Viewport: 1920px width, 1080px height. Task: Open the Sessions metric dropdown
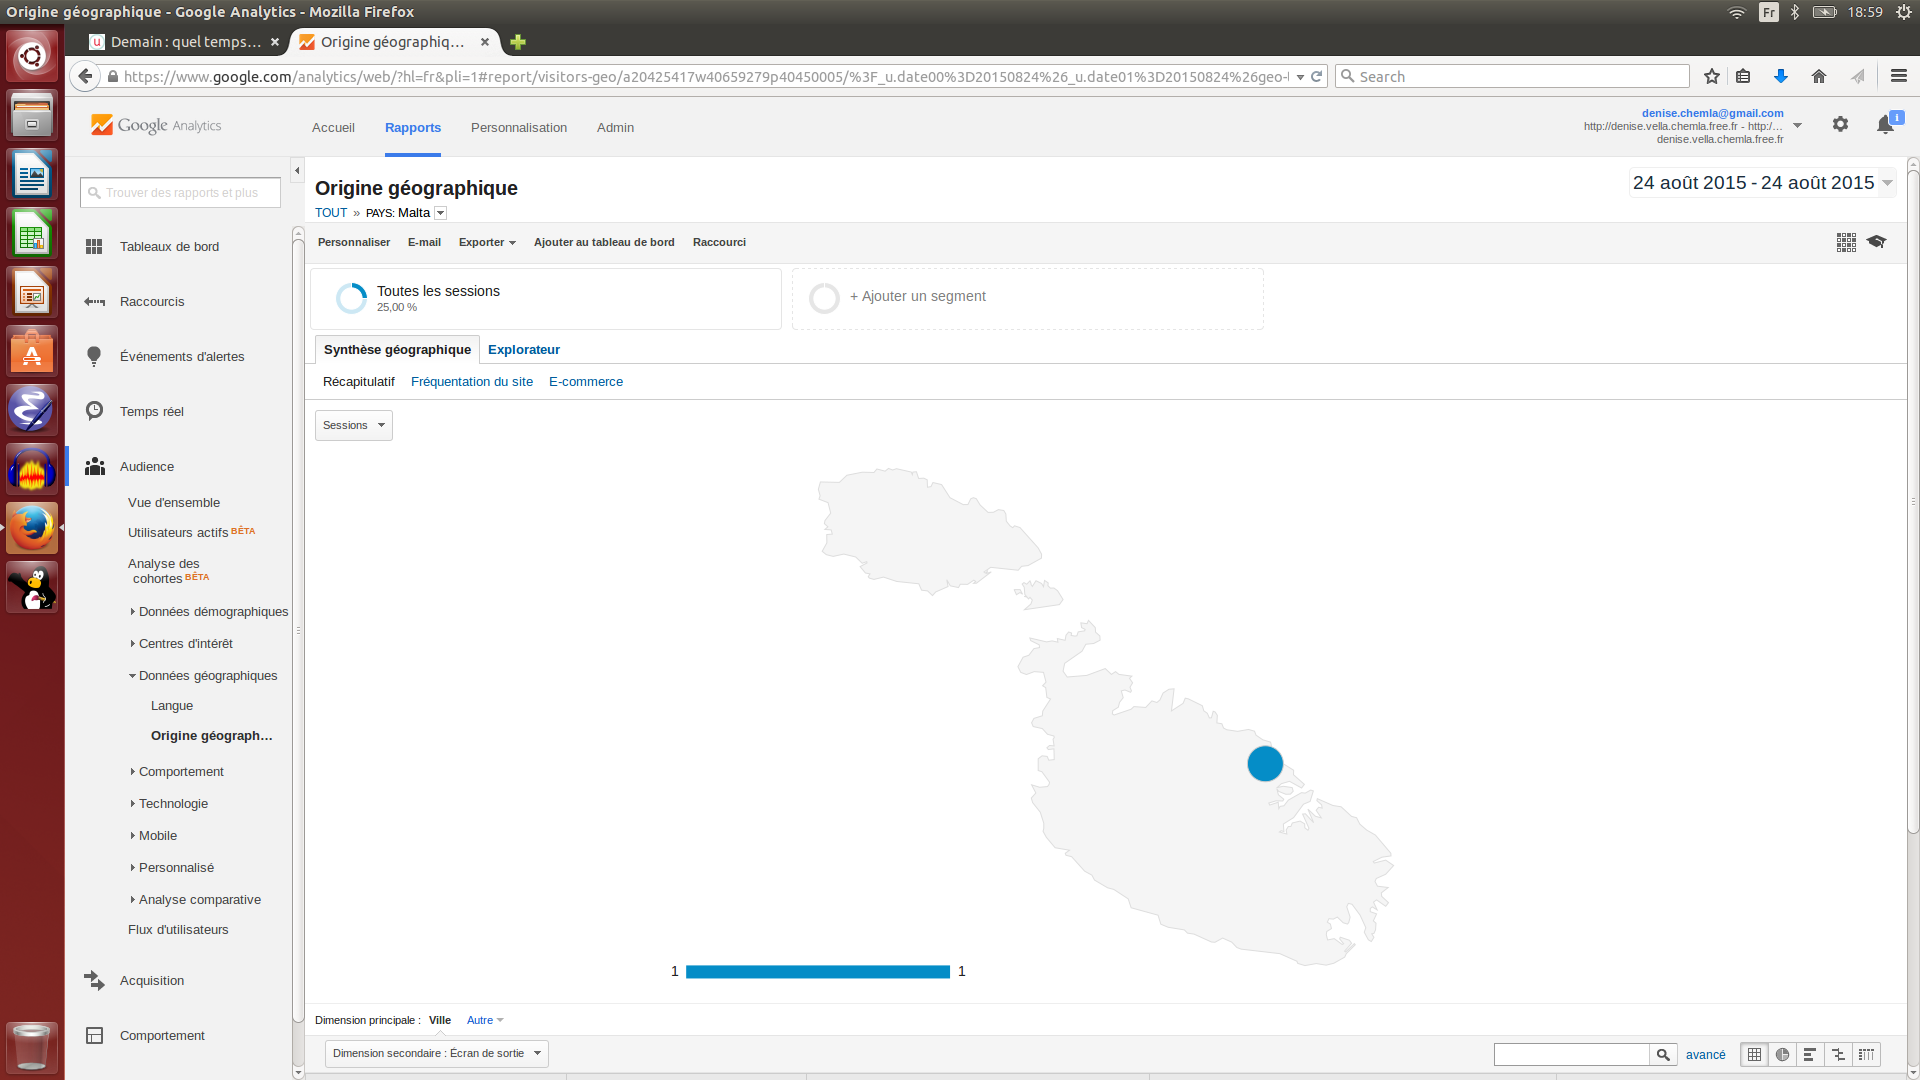(x=354, y=426)
